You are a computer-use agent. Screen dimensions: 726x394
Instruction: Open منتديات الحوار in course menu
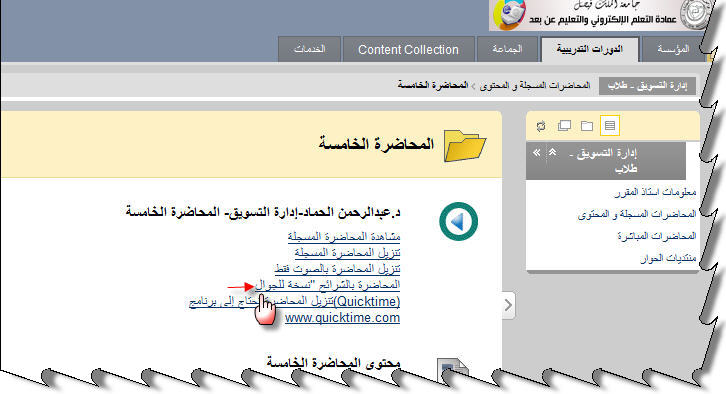tap(669, 258)
